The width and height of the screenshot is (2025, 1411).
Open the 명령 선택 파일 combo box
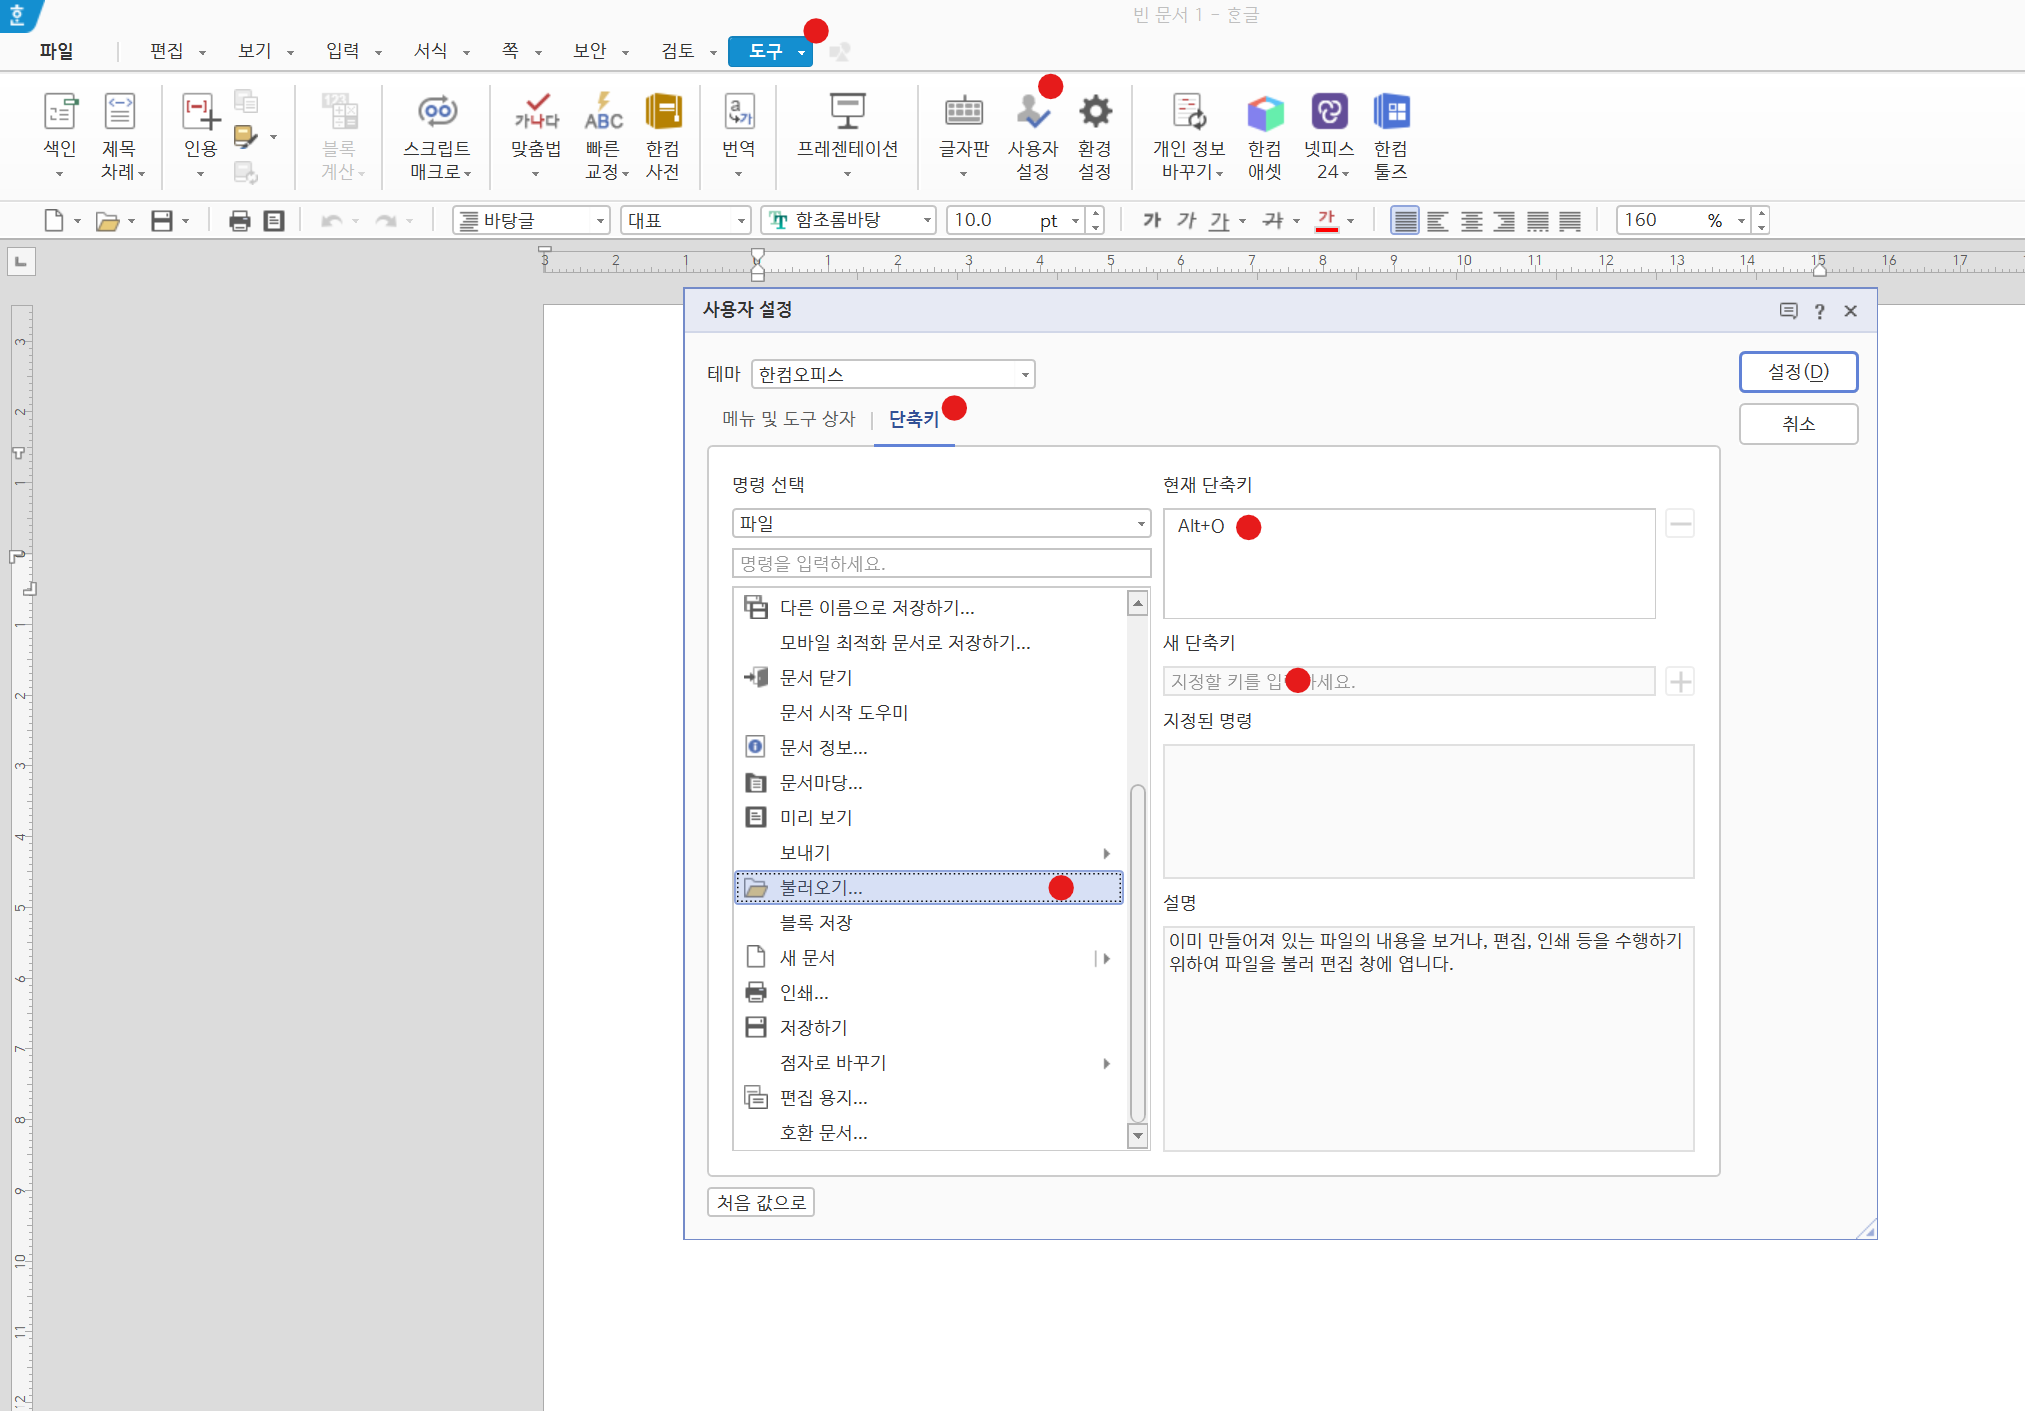click(1140, 524)
